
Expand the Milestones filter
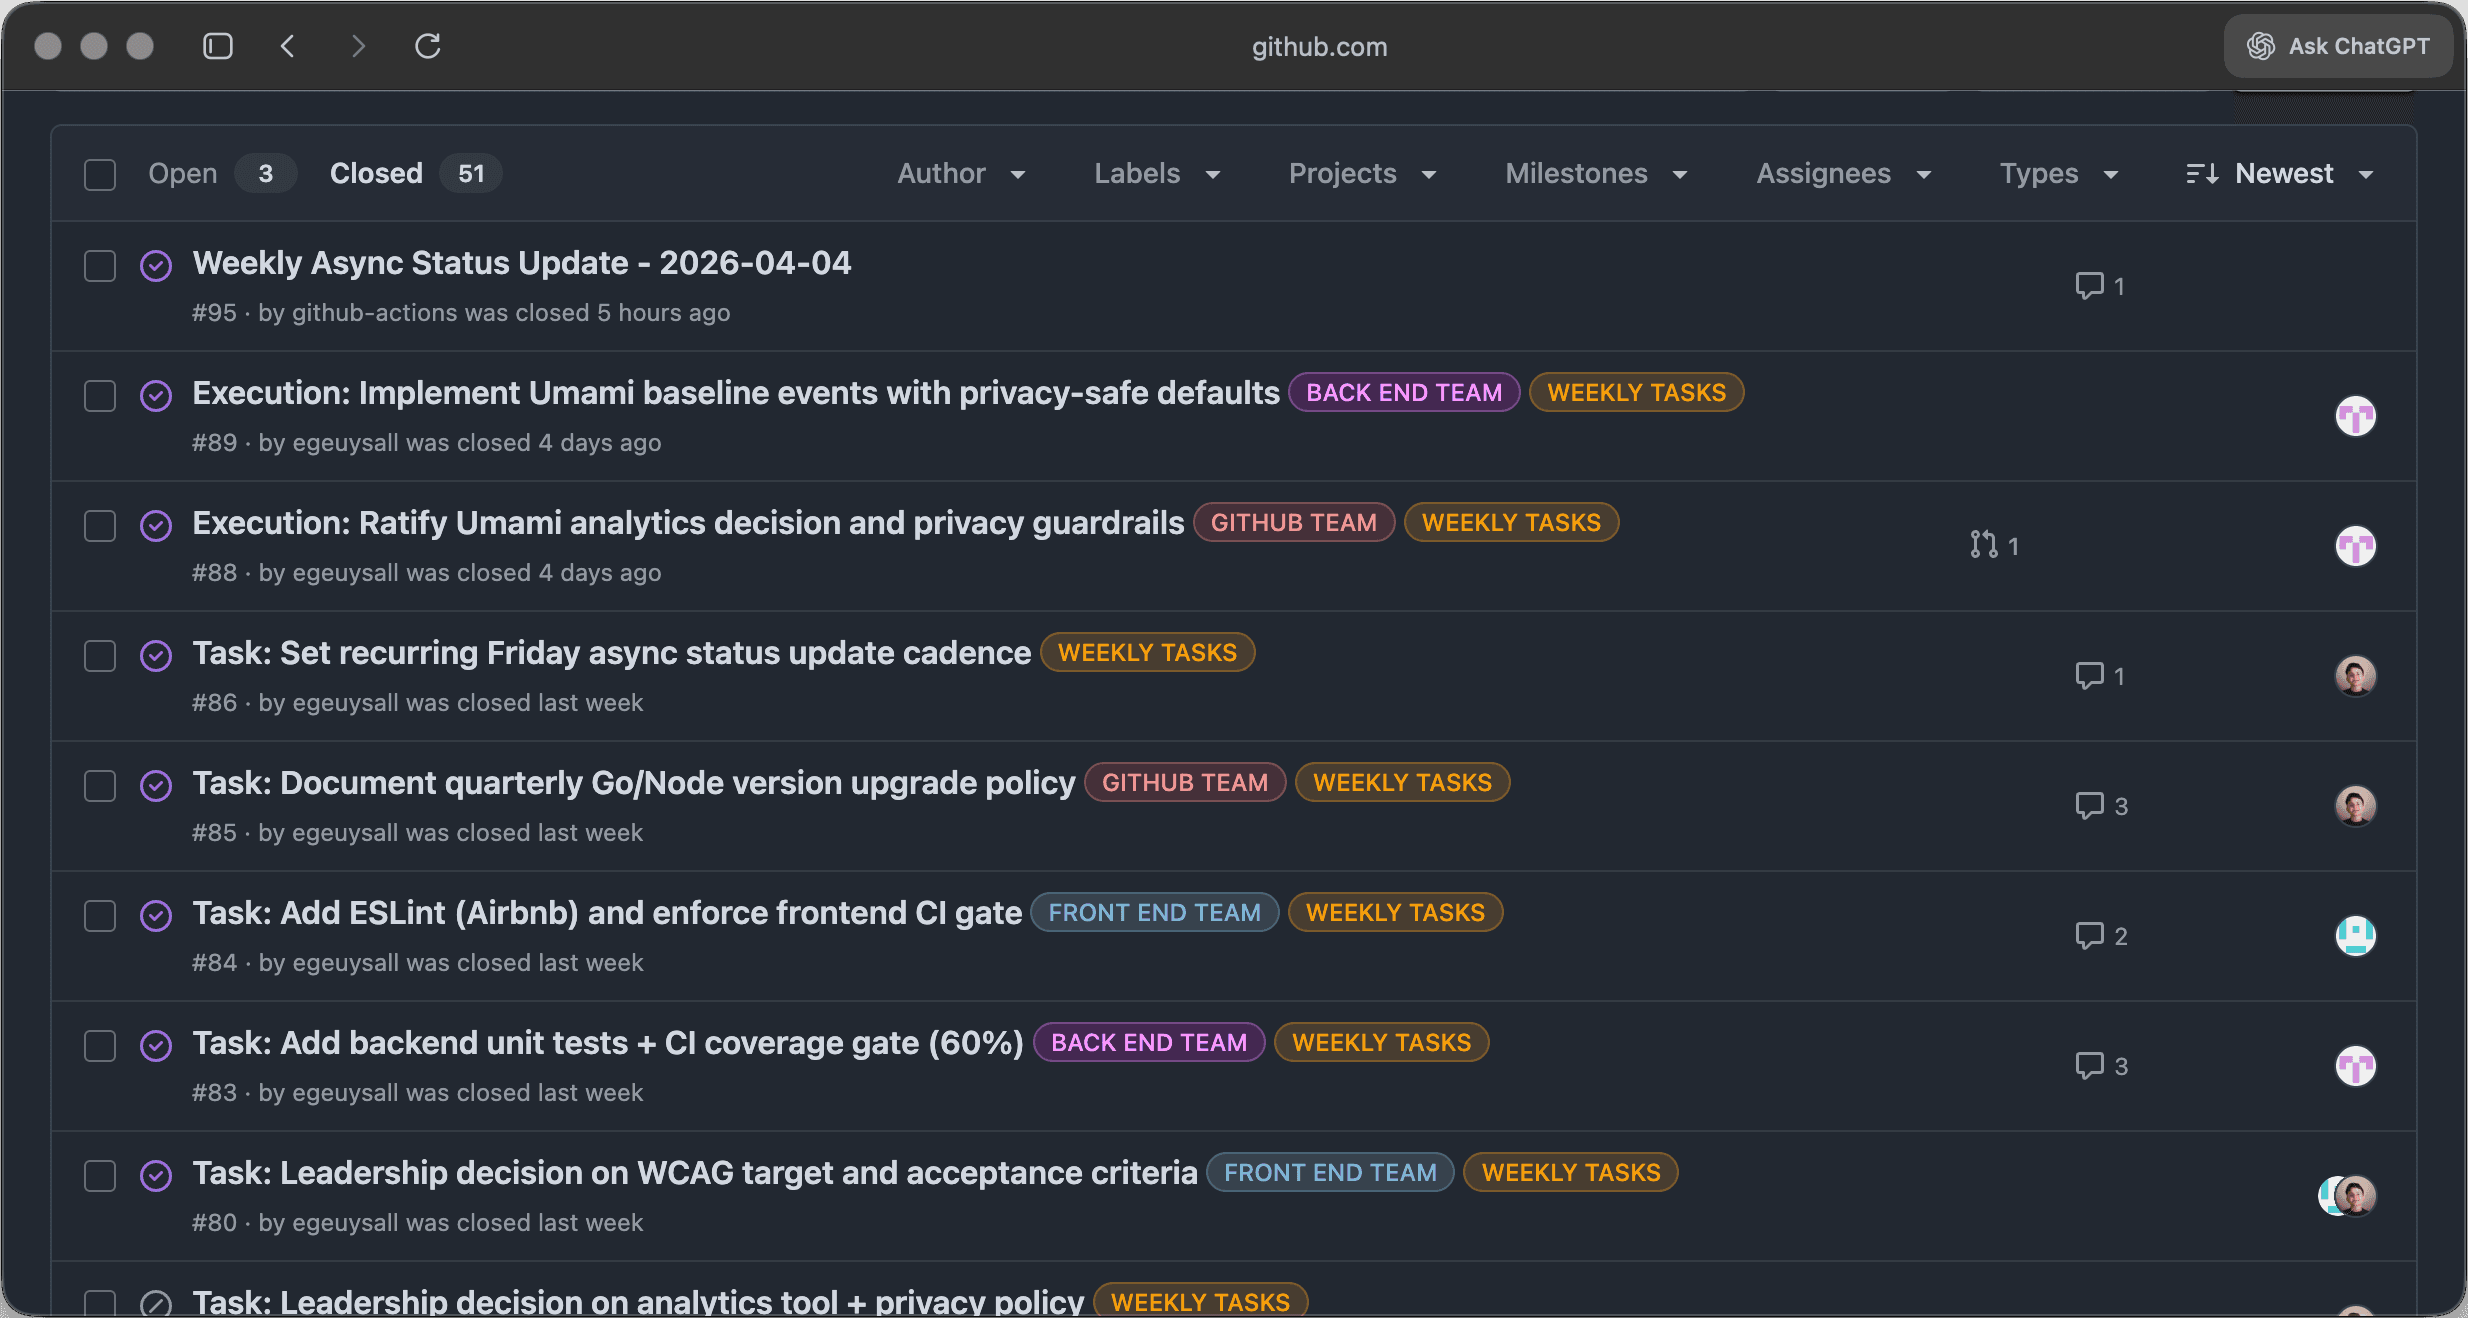click(1594, 173)
